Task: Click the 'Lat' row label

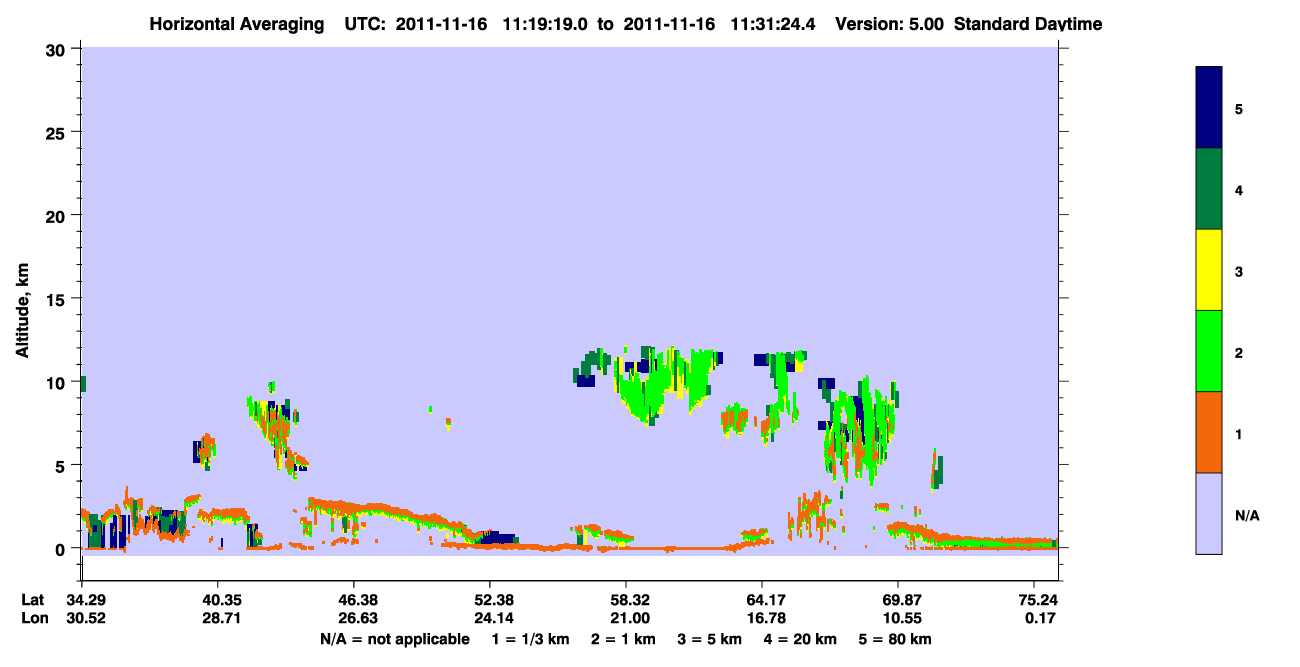Action: click(x=31, y=600)
